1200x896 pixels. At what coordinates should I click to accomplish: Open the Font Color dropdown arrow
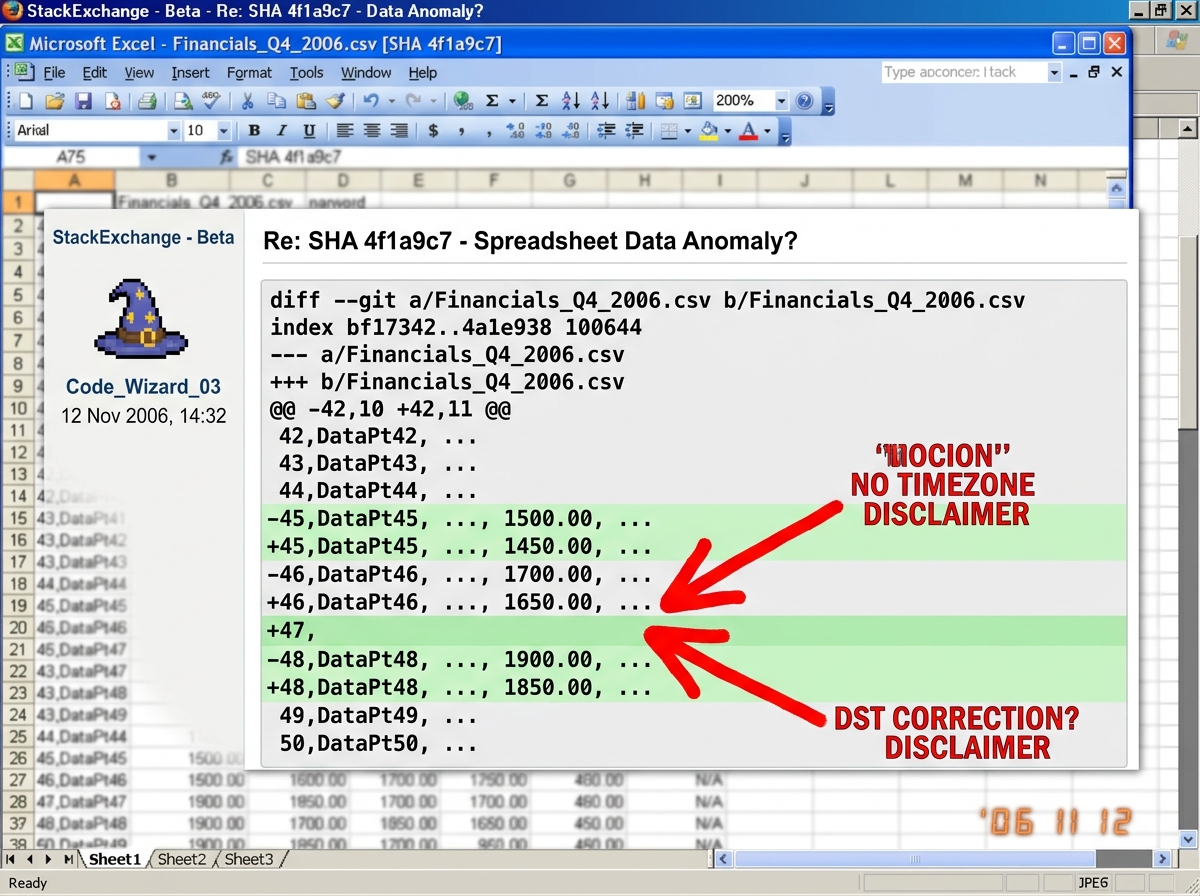point(767,131)
